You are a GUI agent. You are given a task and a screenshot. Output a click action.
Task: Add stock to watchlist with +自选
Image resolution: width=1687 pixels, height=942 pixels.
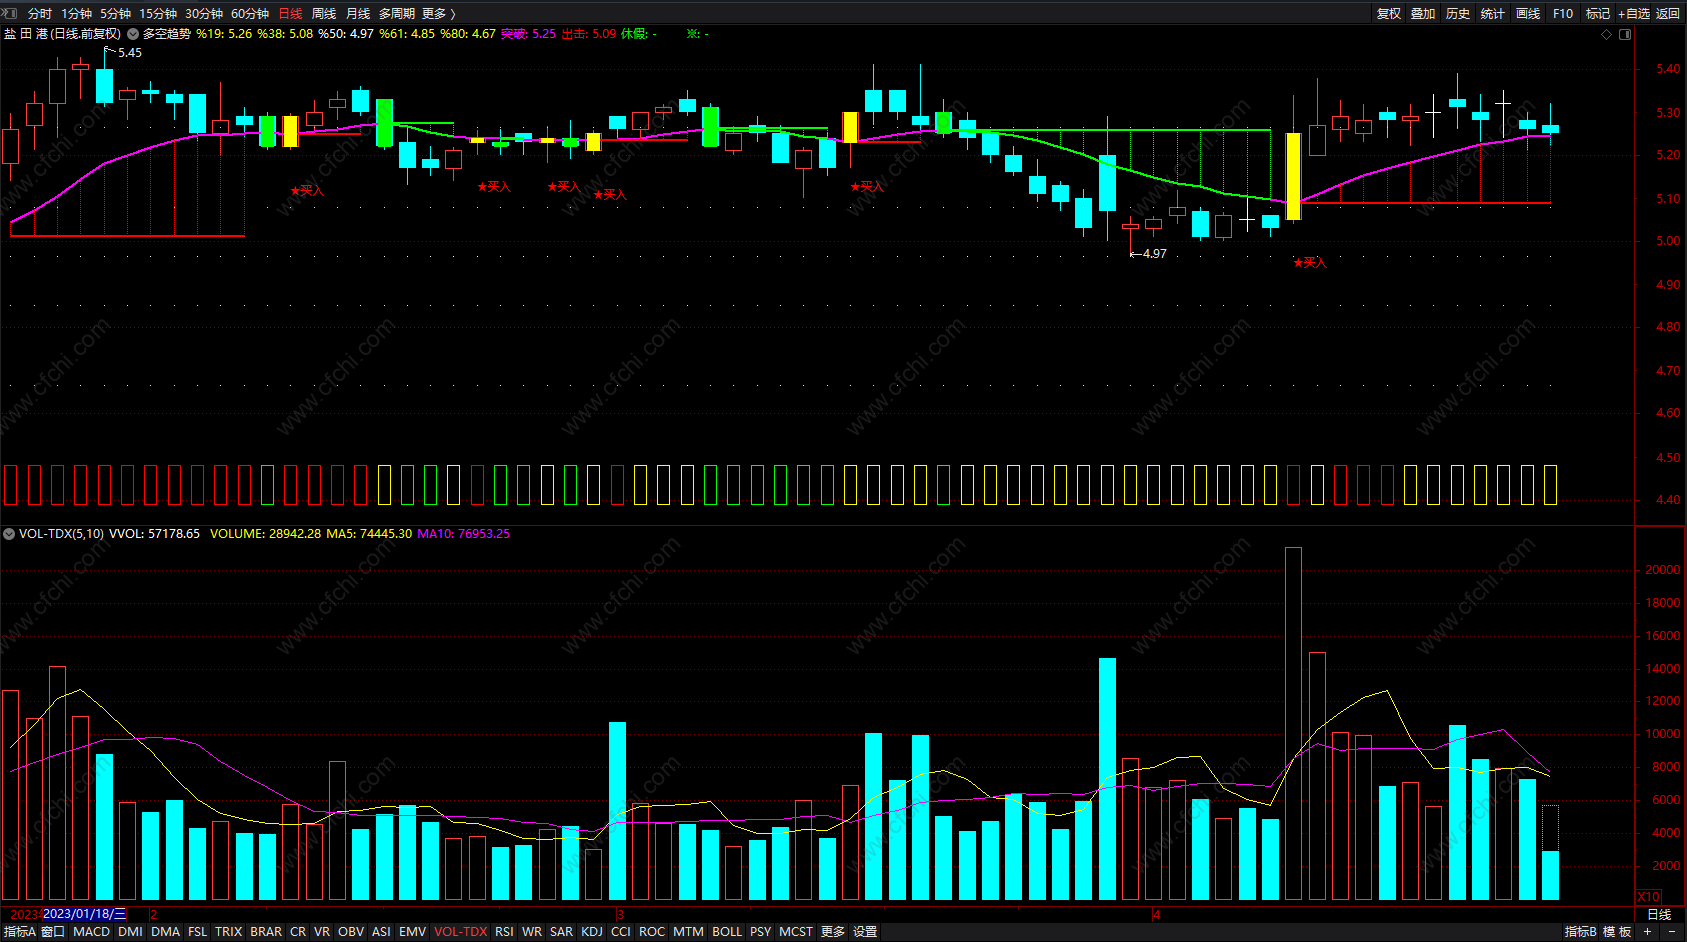(1633, 13)
